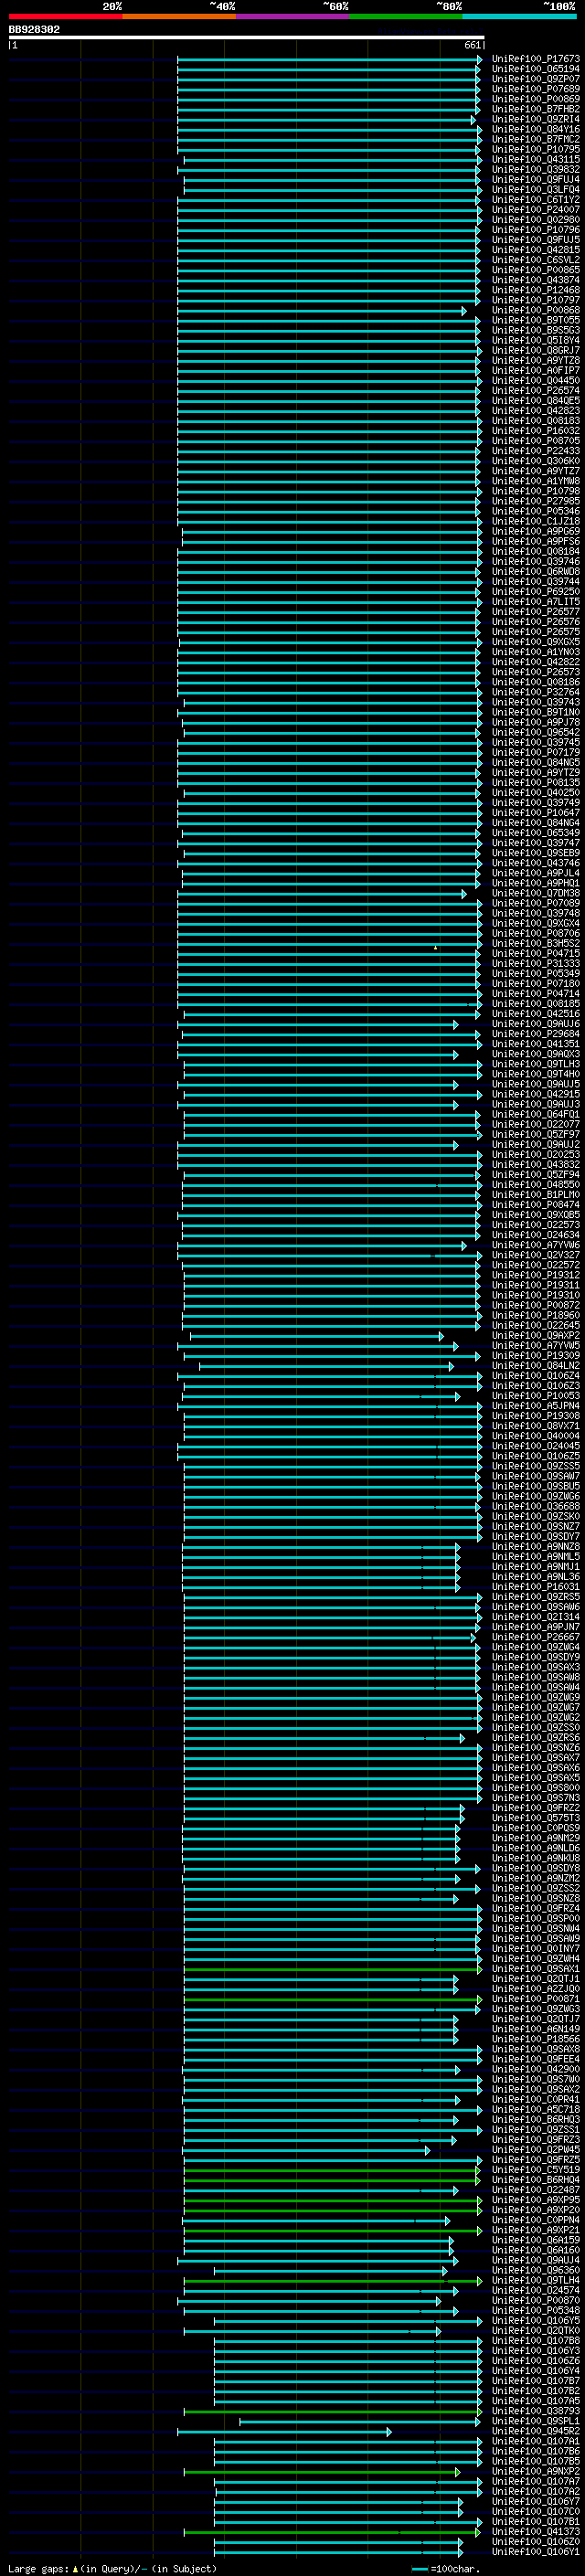Image resolution: width=585 pixels, height=2576 pixels.
Task: Select the UniRef100_P18960 label
Action: (x=536, y=1315)
